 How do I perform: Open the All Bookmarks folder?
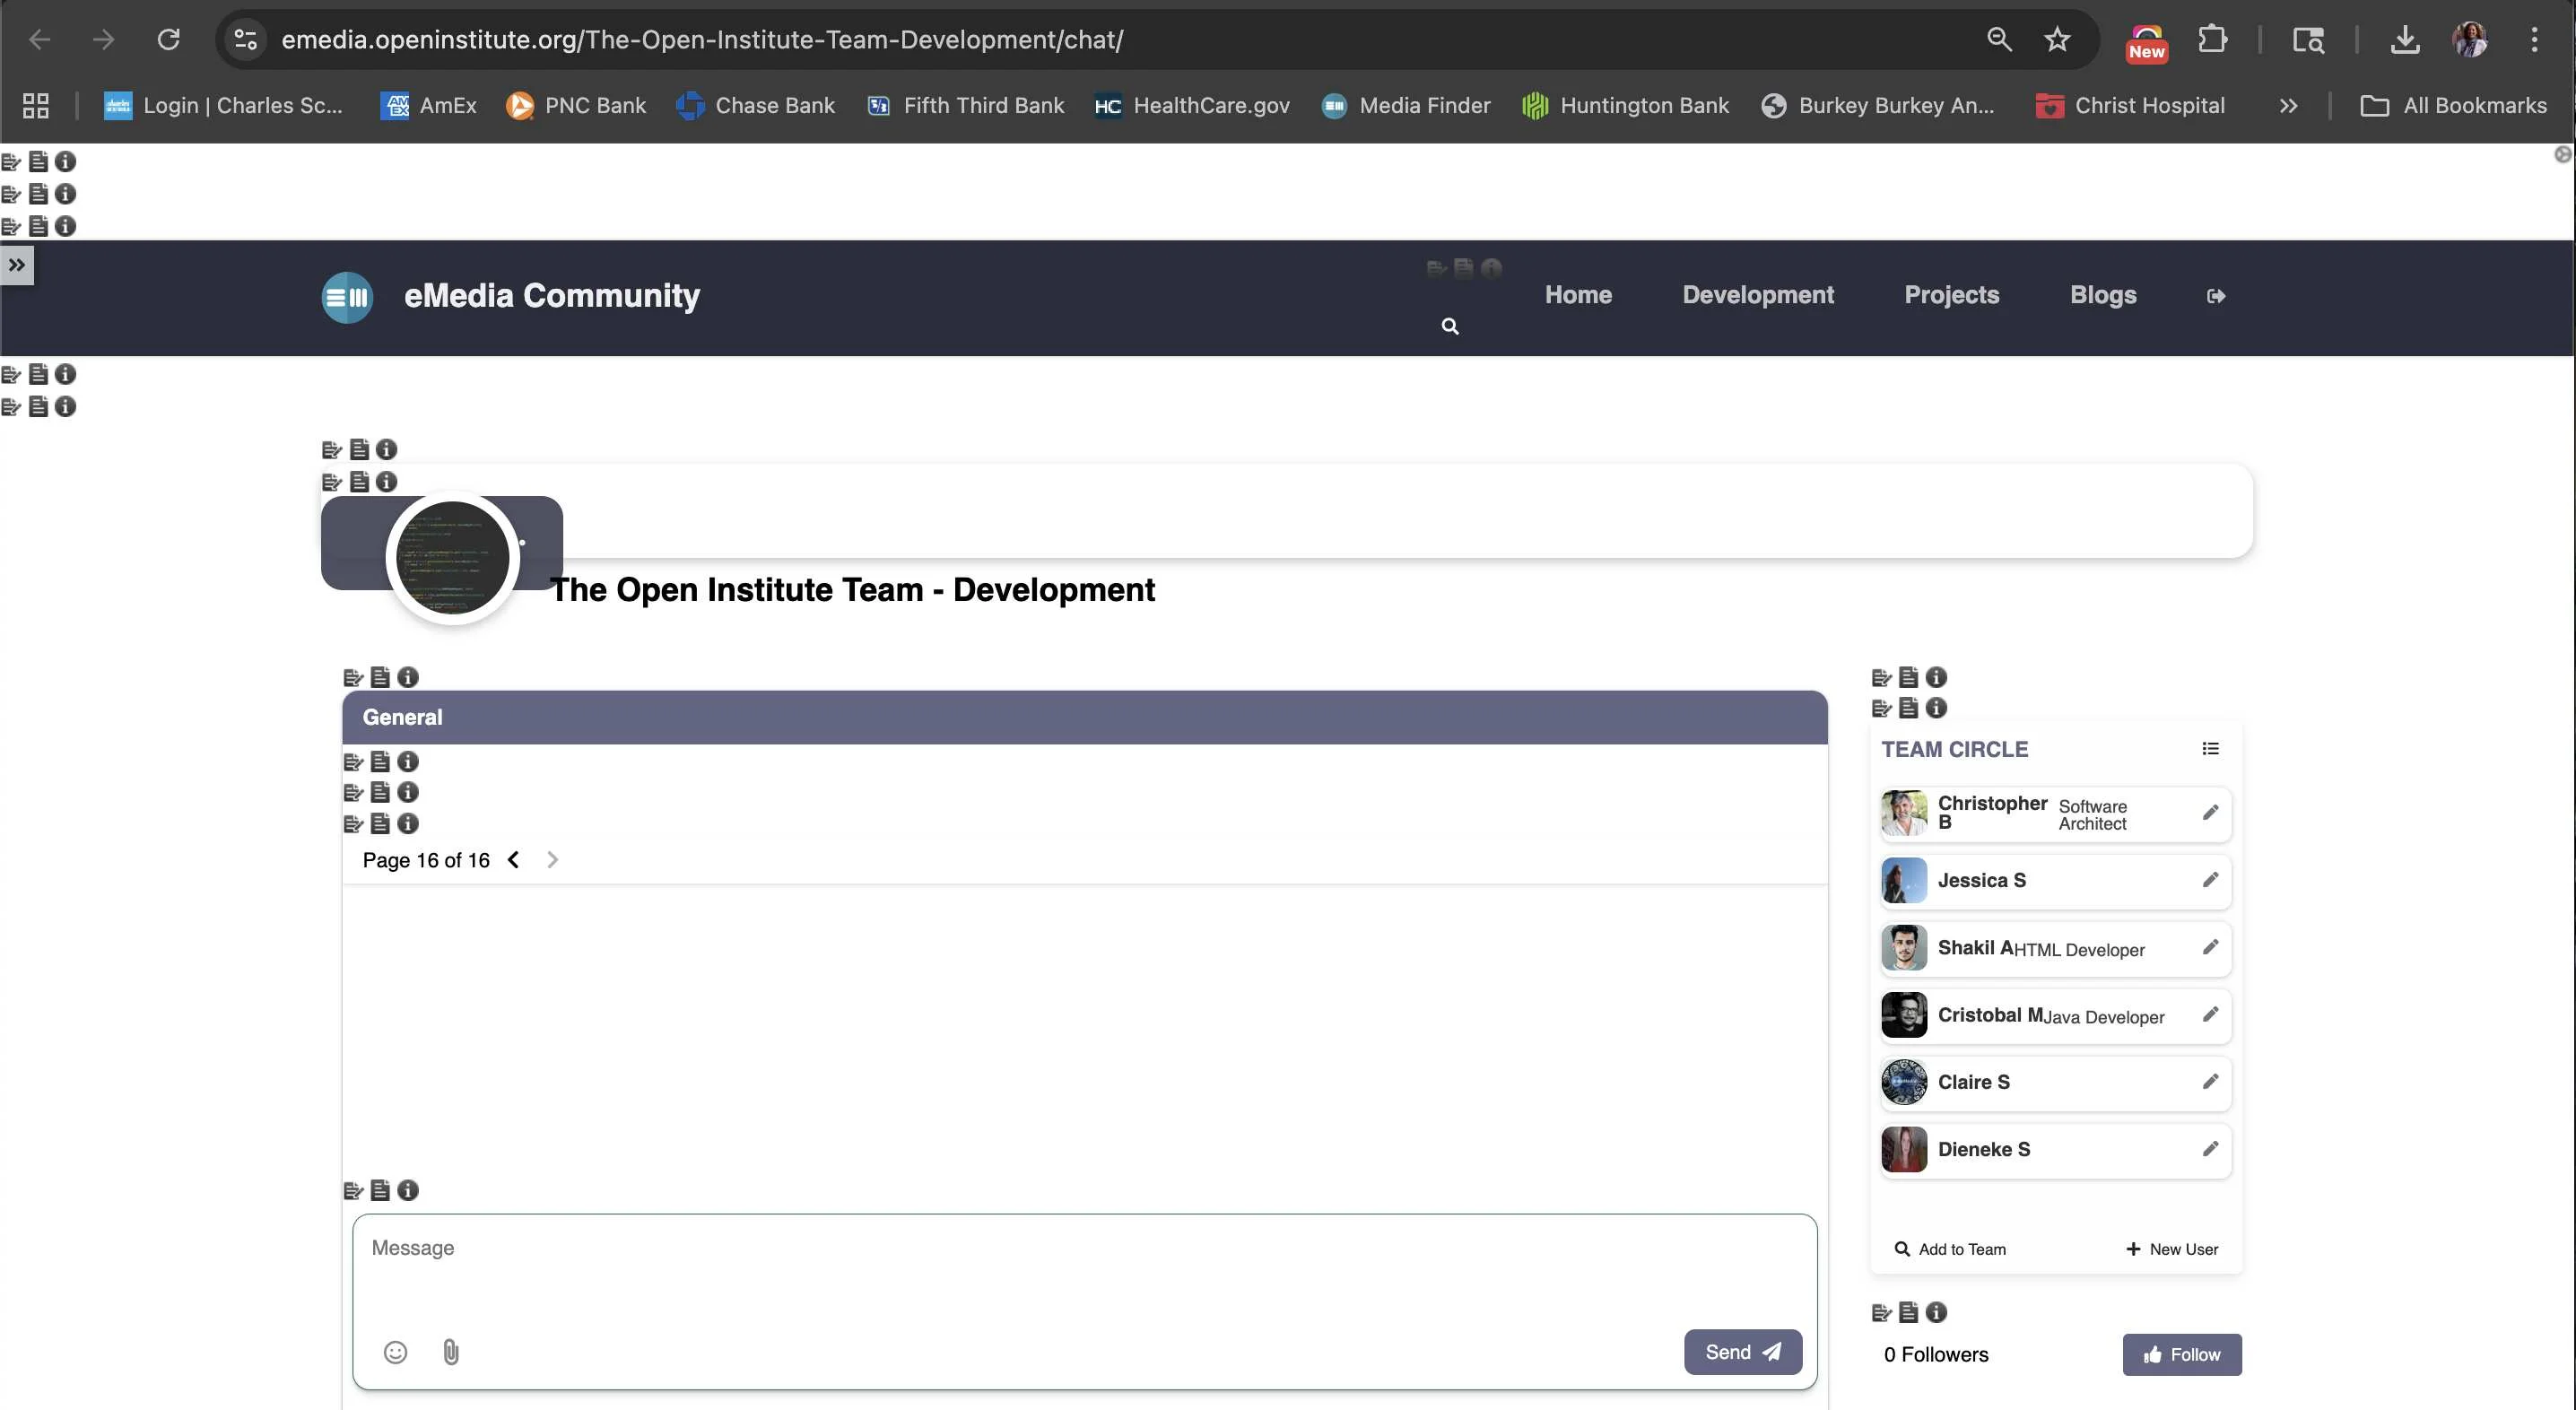2453,106
